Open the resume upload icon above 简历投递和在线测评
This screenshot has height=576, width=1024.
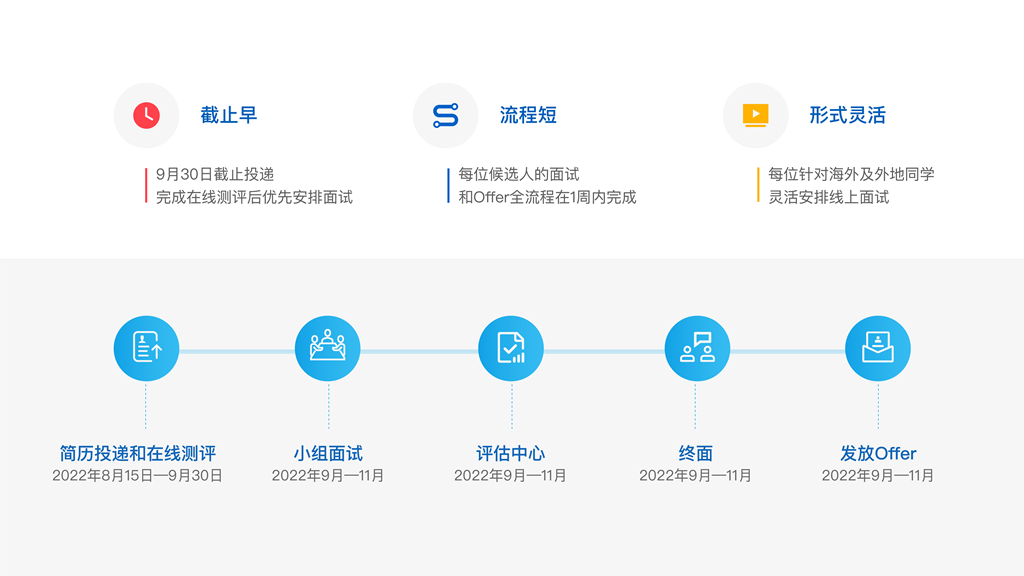[x=146, y=347]
